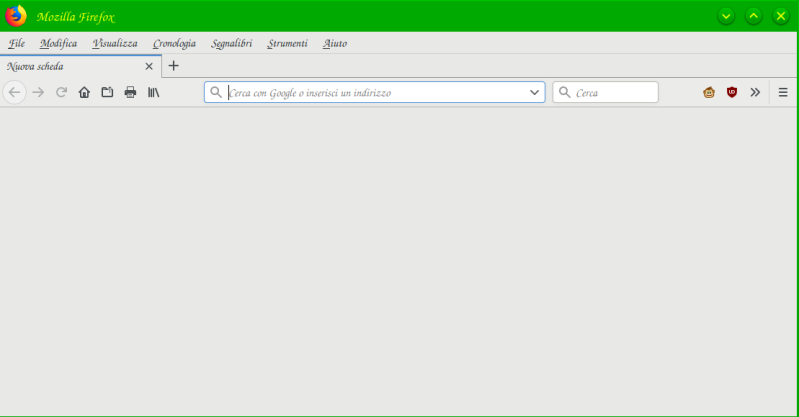The image size is (799, 417).
Task: Open the Library icon
Action: (153, 92)
